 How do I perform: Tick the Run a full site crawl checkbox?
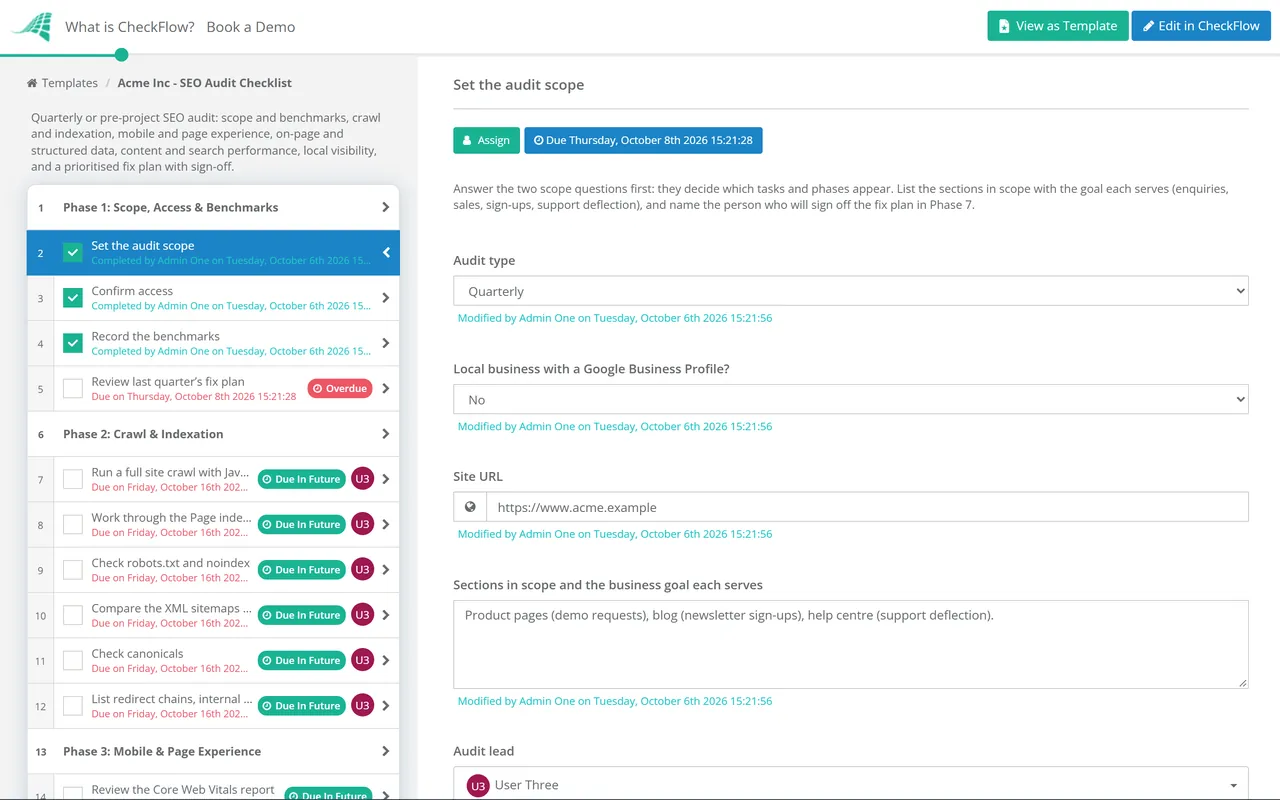click(x=73, y=479)
